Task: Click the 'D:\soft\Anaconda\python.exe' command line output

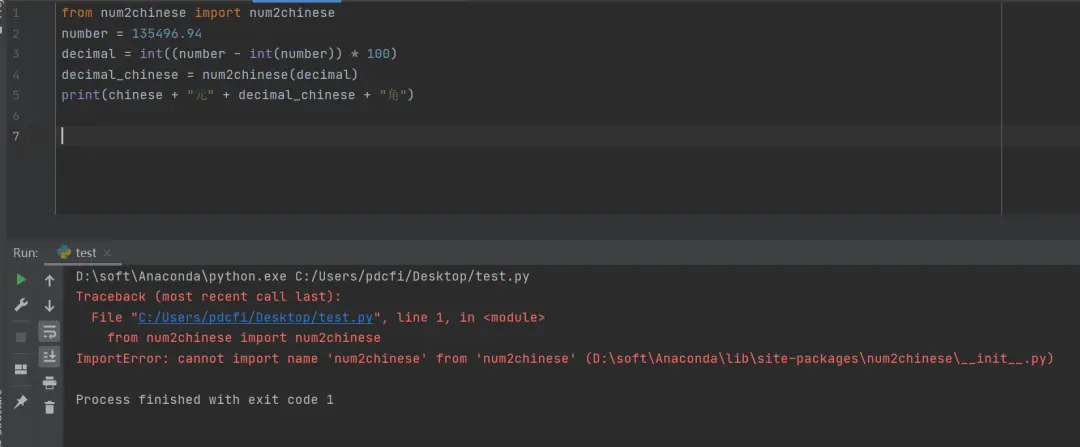Action: pyautogui.click(x=302, y=276)
